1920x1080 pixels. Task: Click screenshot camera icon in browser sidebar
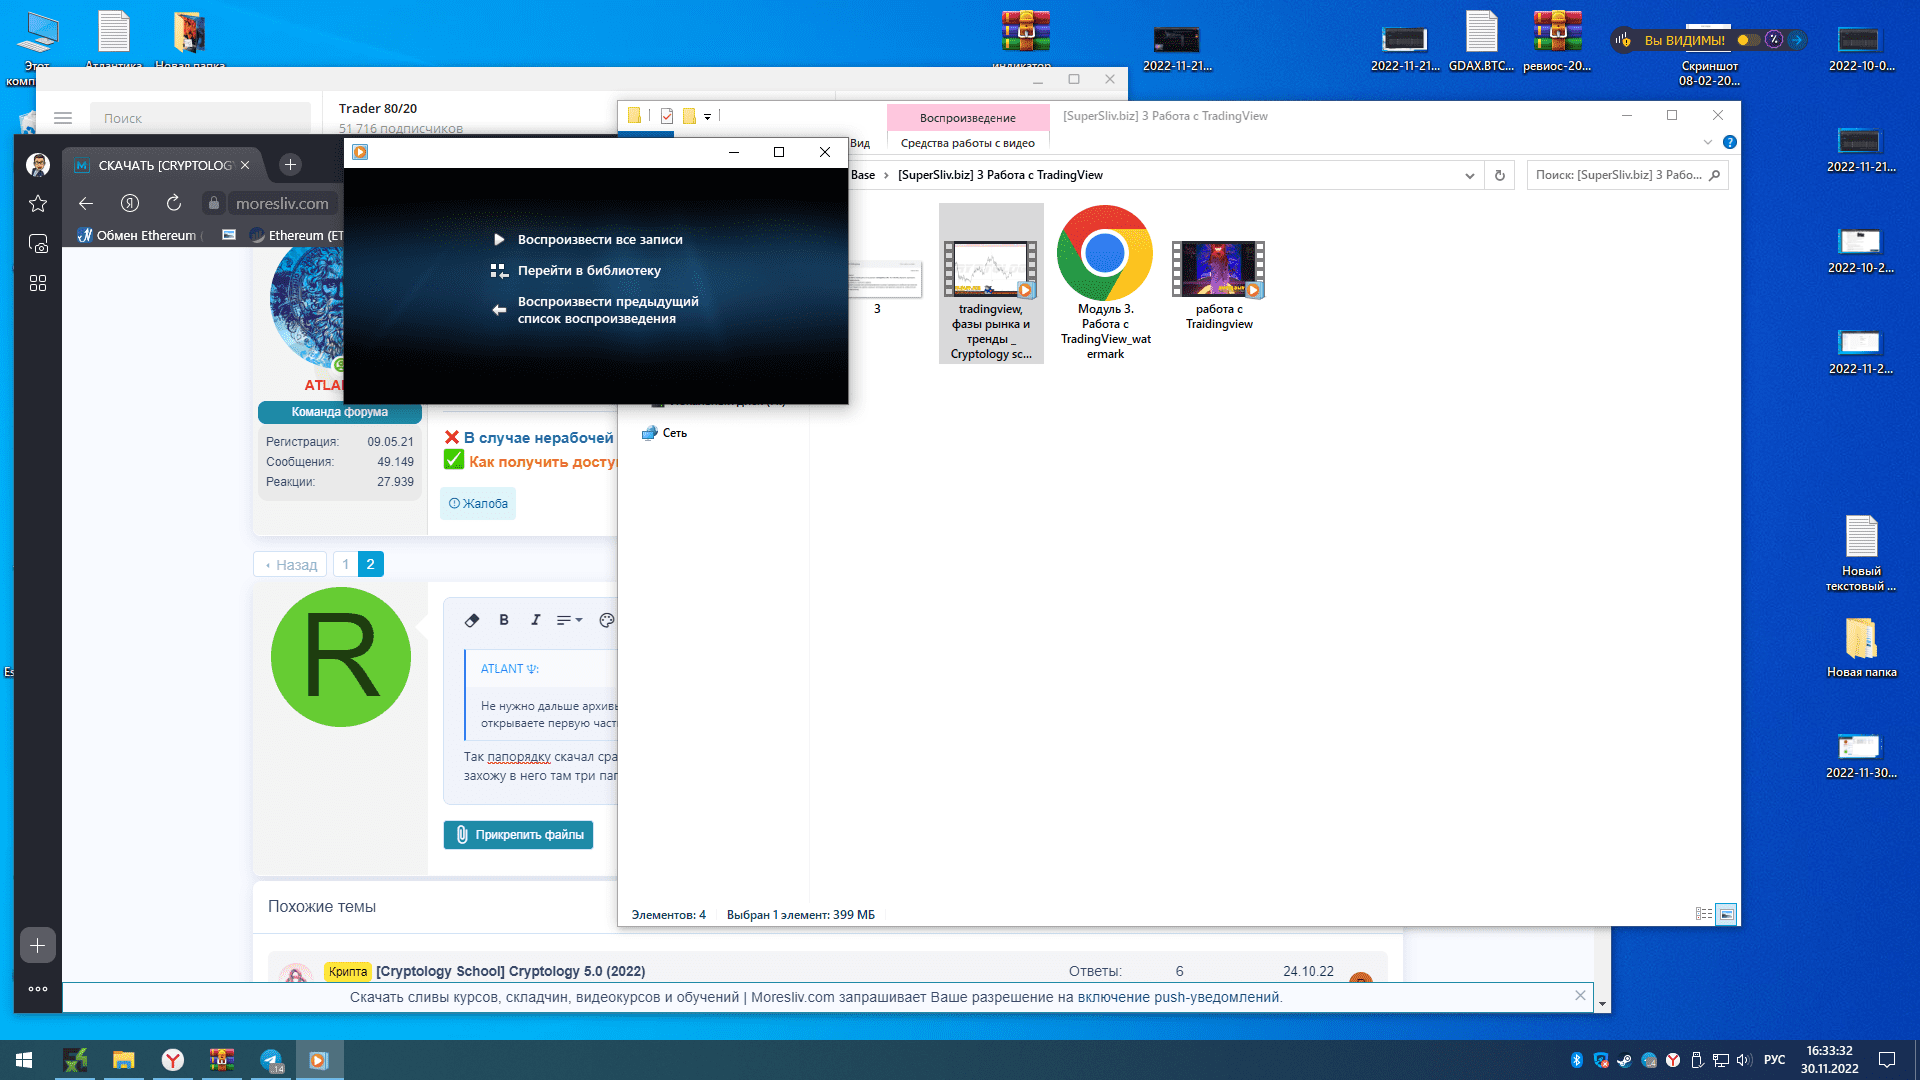click(38, 244)
